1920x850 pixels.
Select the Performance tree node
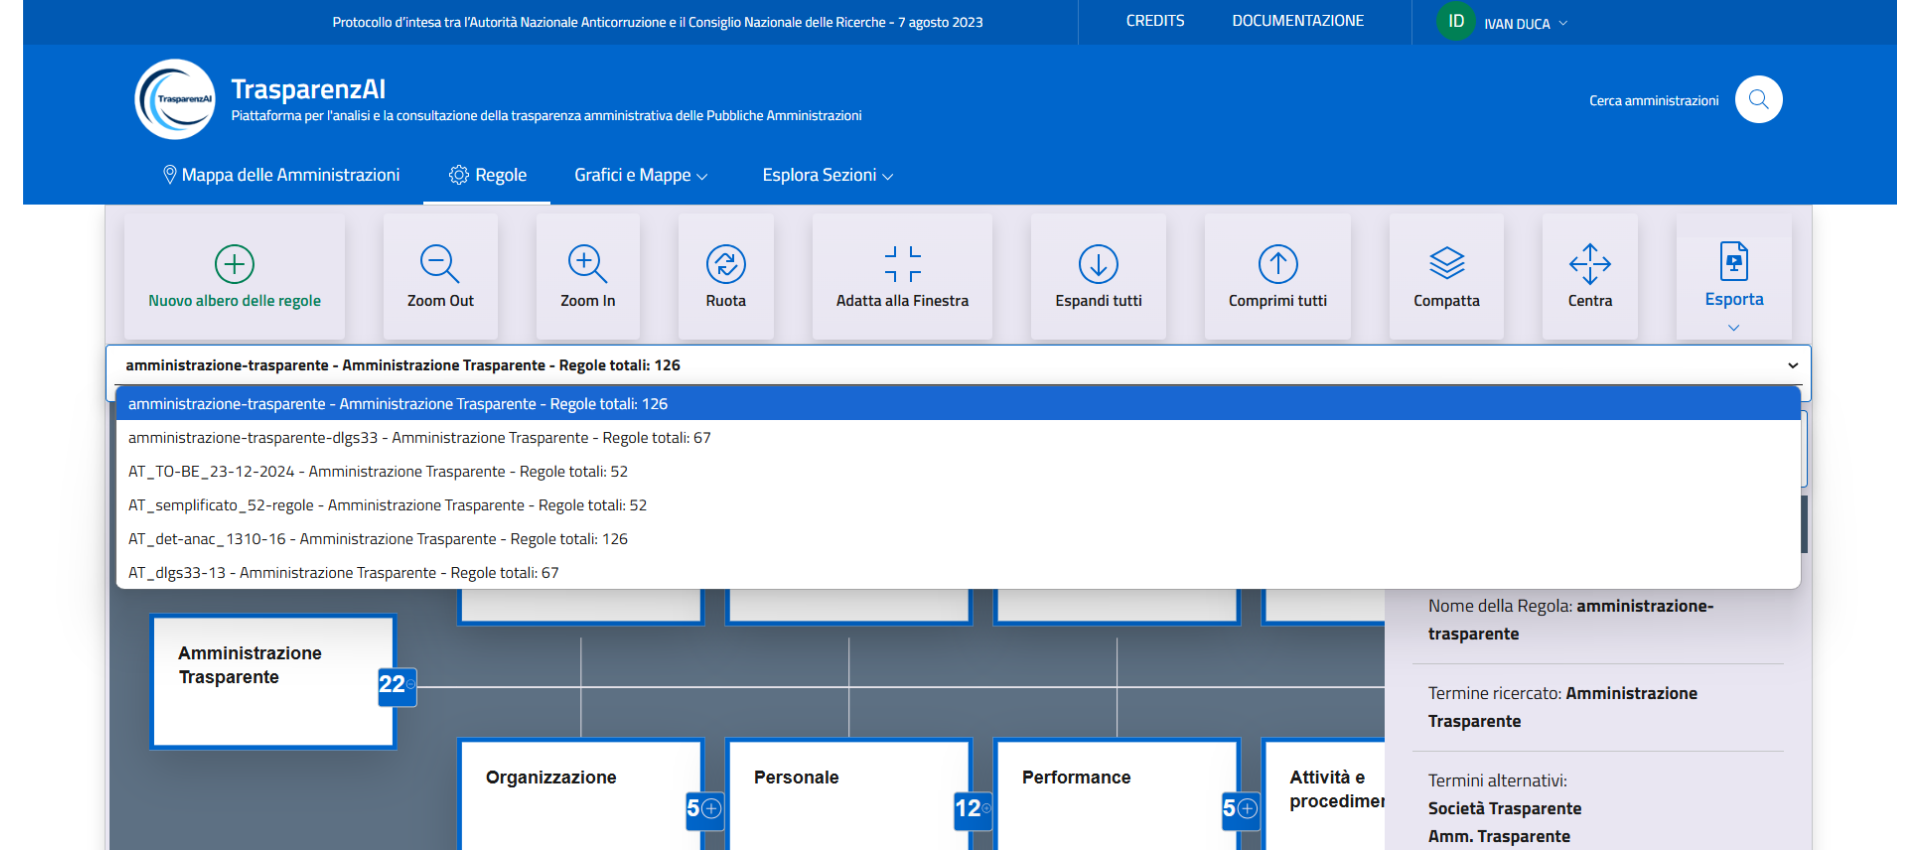1117,794
